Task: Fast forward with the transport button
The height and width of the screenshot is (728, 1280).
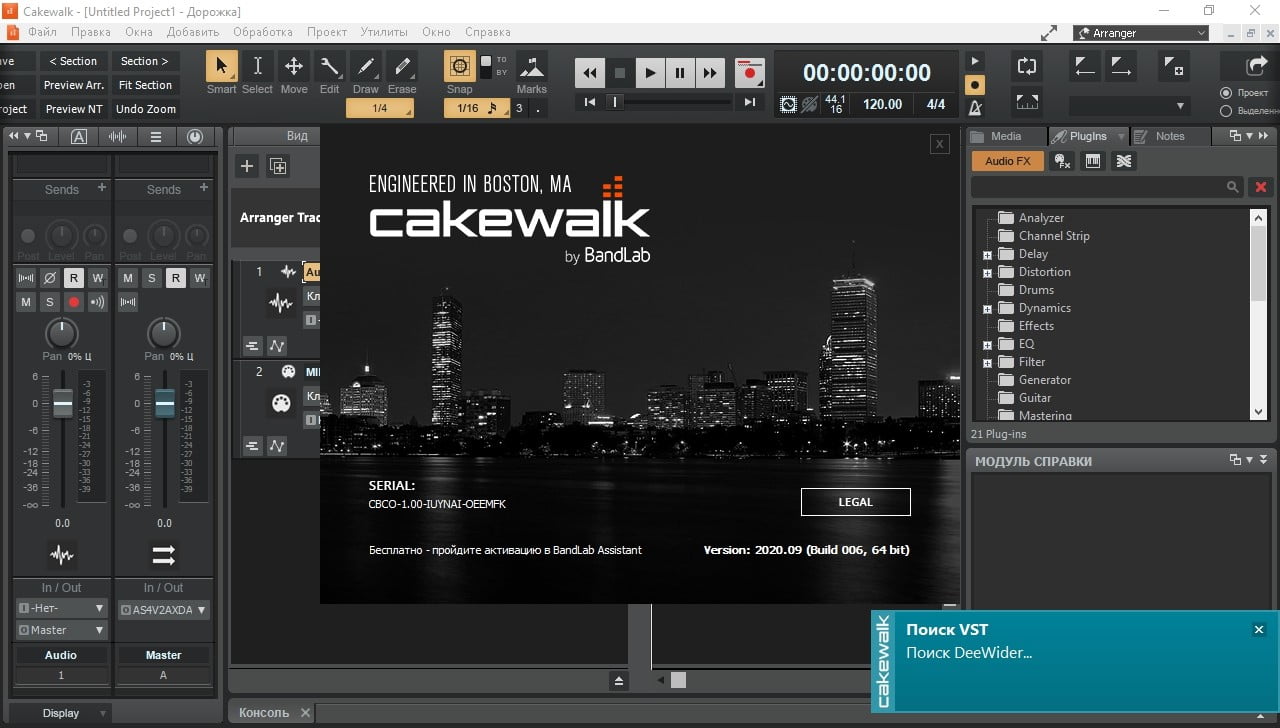Action: tap(710, 73)
